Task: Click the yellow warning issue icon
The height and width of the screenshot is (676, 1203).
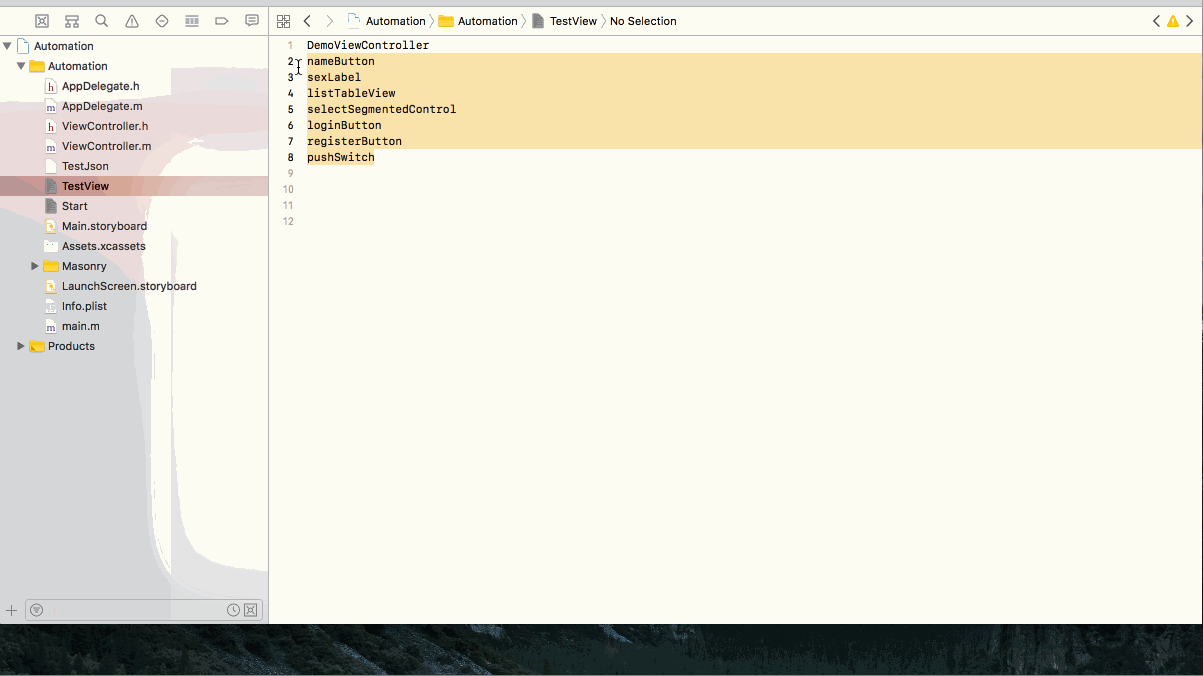Action: click(x=1173, y=21)
